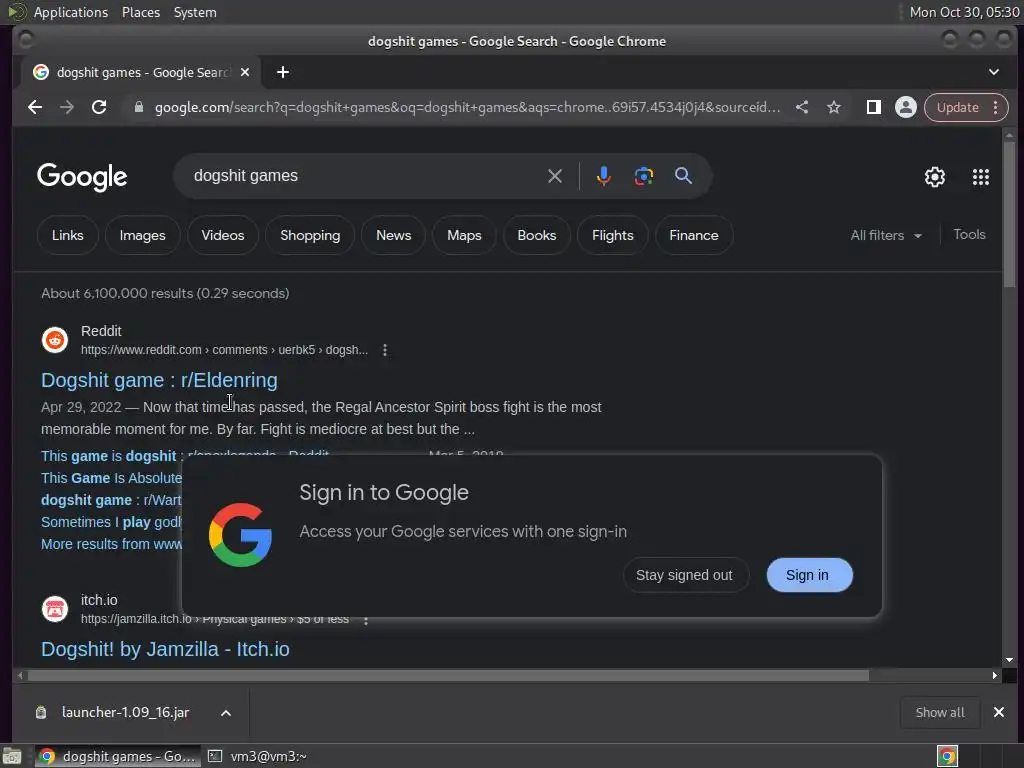Click the Google logo
The height and width of the screenshot is (768, 1024).
[82, 177]
